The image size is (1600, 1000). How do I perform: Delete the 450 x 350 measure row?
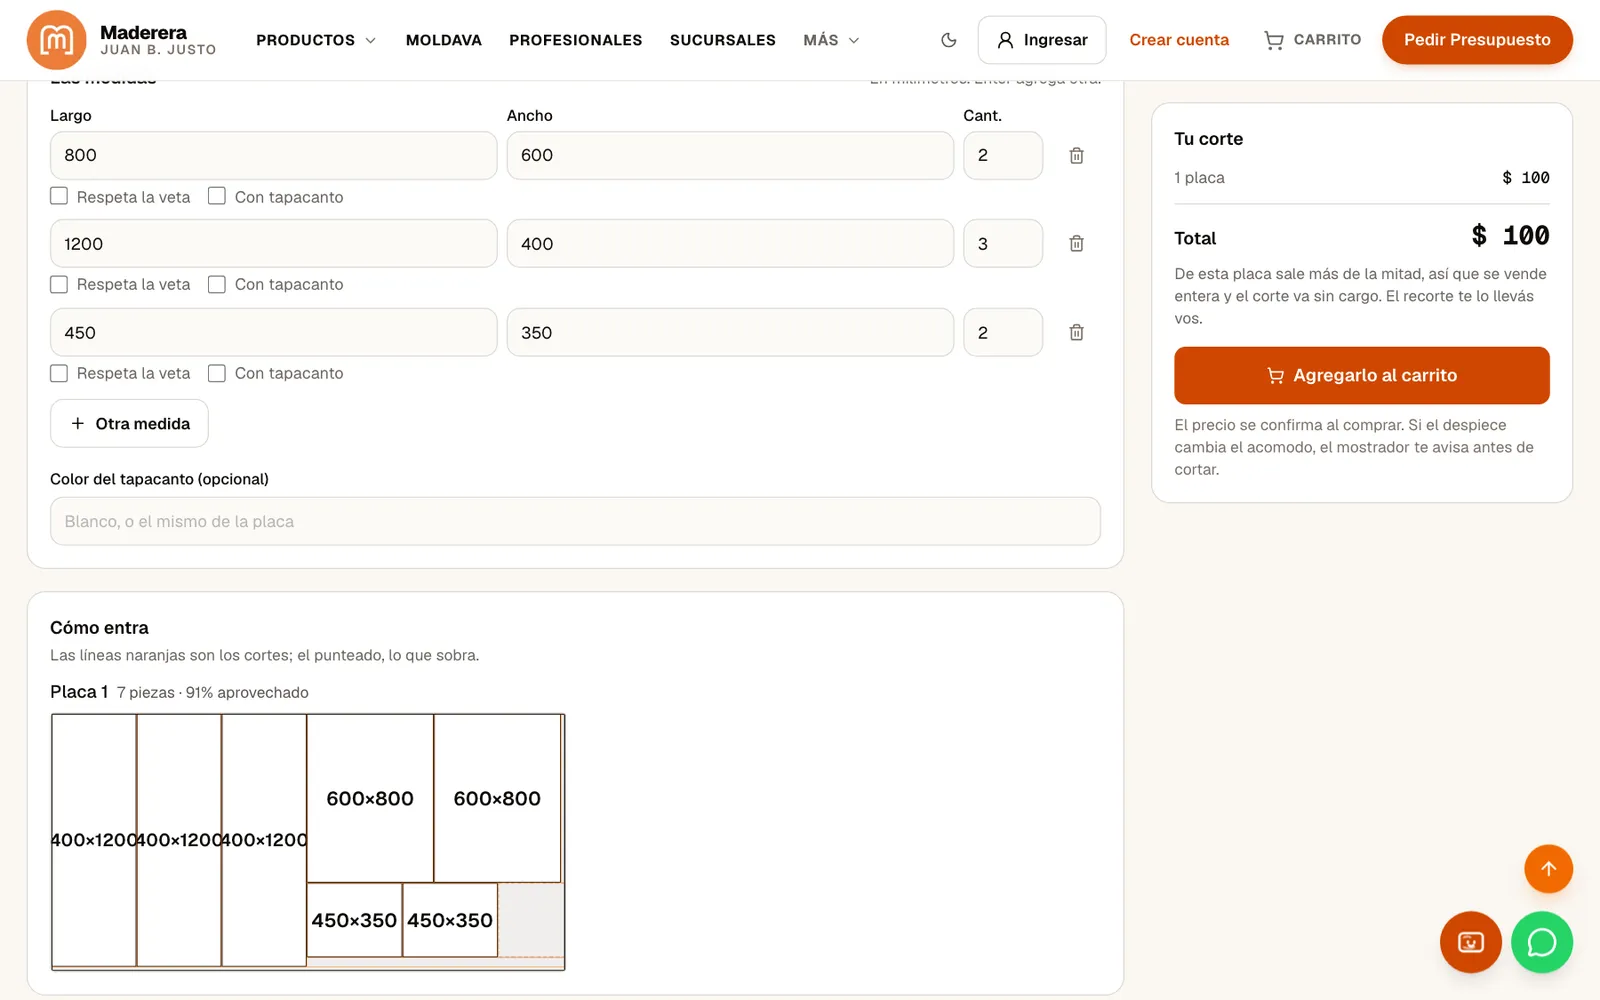pos(1076,333)
